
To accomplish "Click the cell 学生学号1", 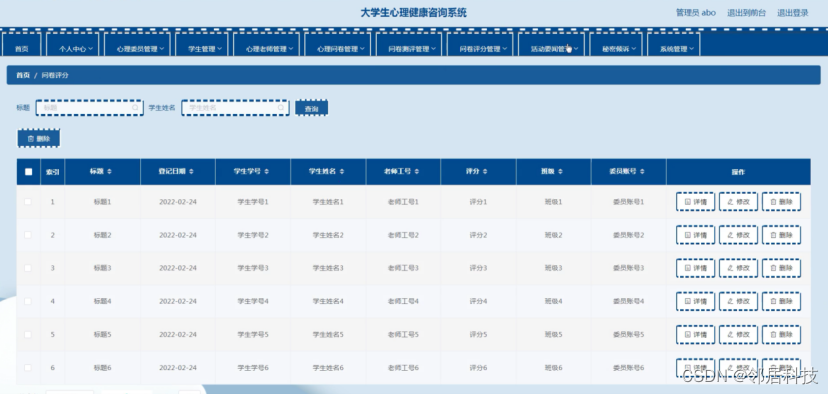I will click(x=253, y=202).
